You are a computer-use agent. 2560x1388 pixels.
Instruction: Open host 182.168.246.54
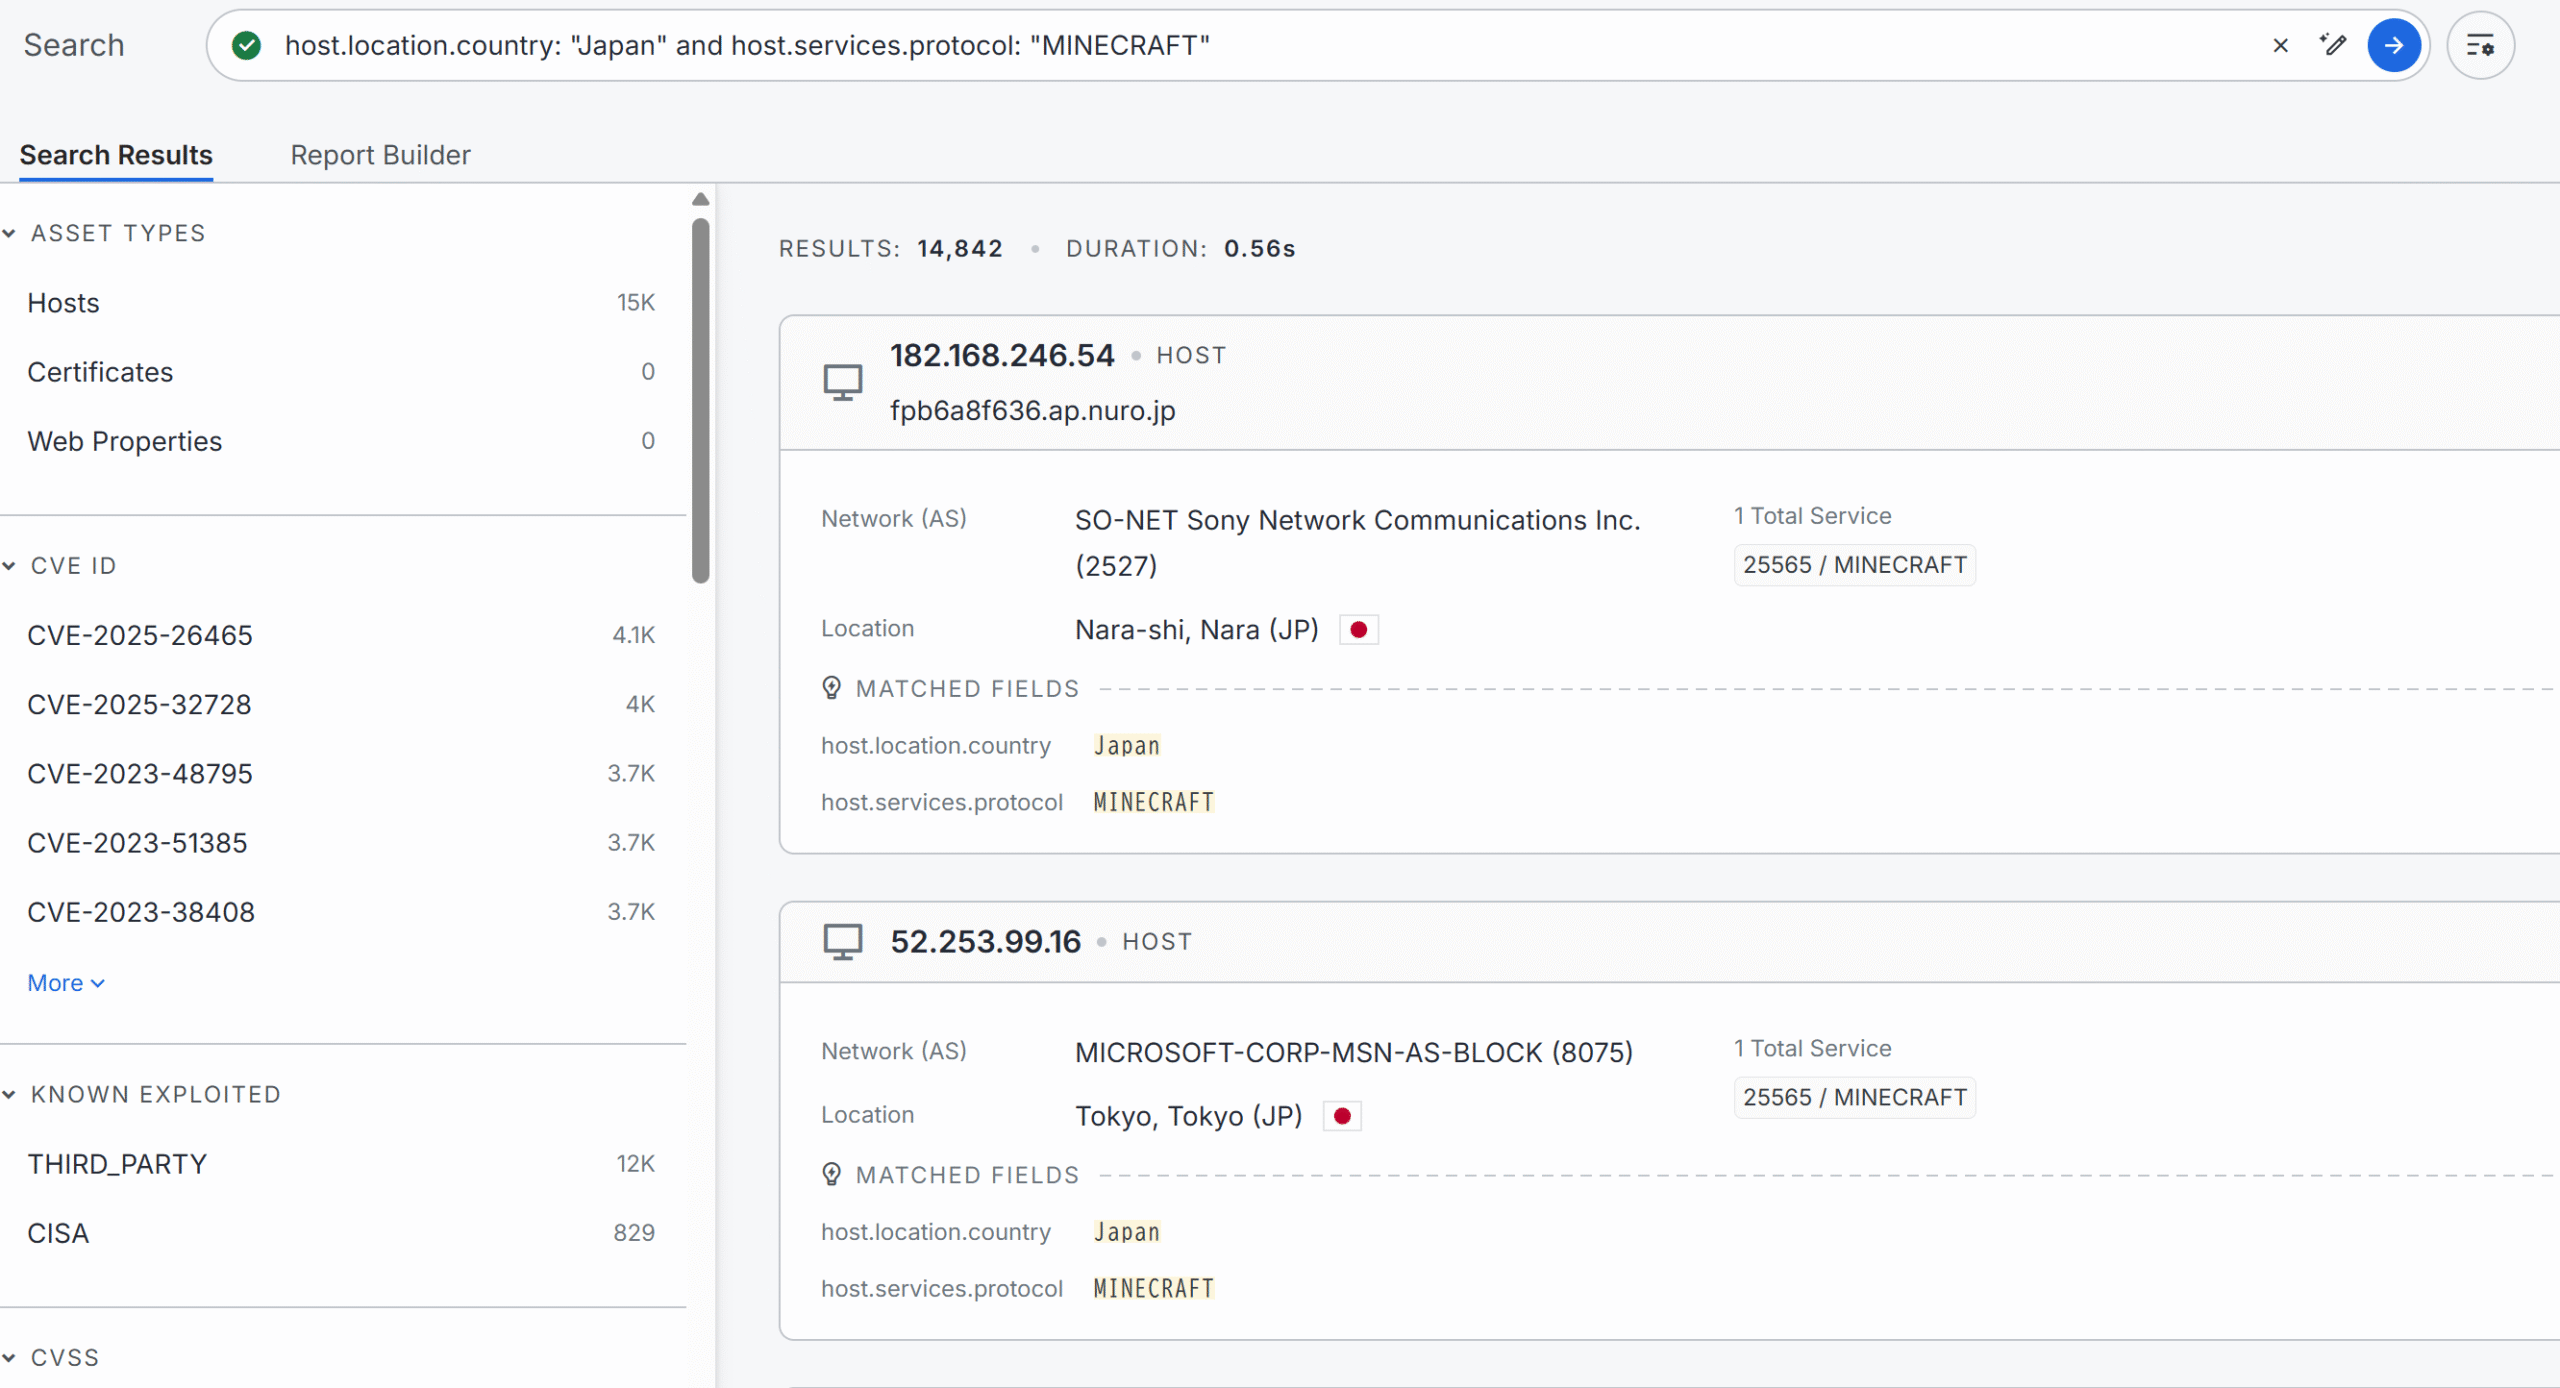(x=1002, y=355)
